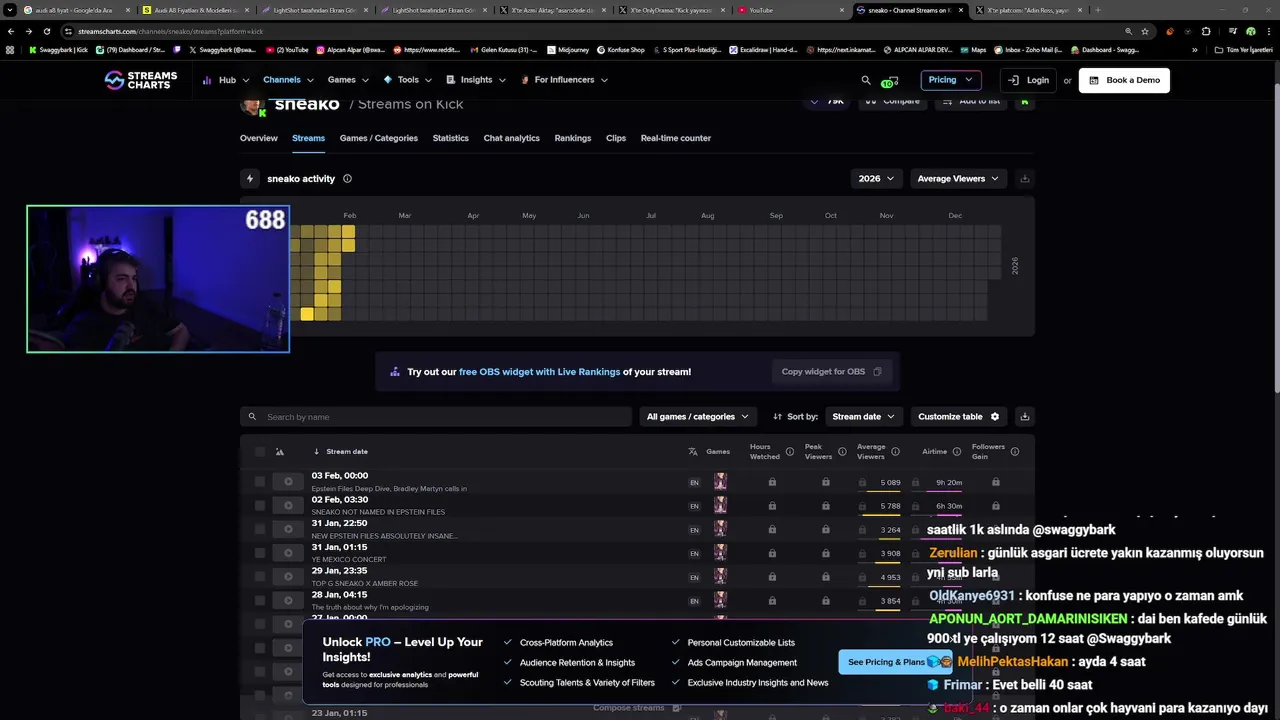Open the free OBS widget with Live Rankings link
This screenshot has height=720, width=1280.
coord(539,372)
